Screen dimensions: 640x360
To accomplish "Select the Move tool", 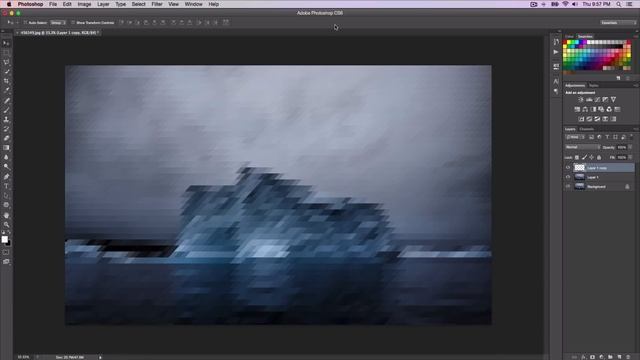I will 6,43.
